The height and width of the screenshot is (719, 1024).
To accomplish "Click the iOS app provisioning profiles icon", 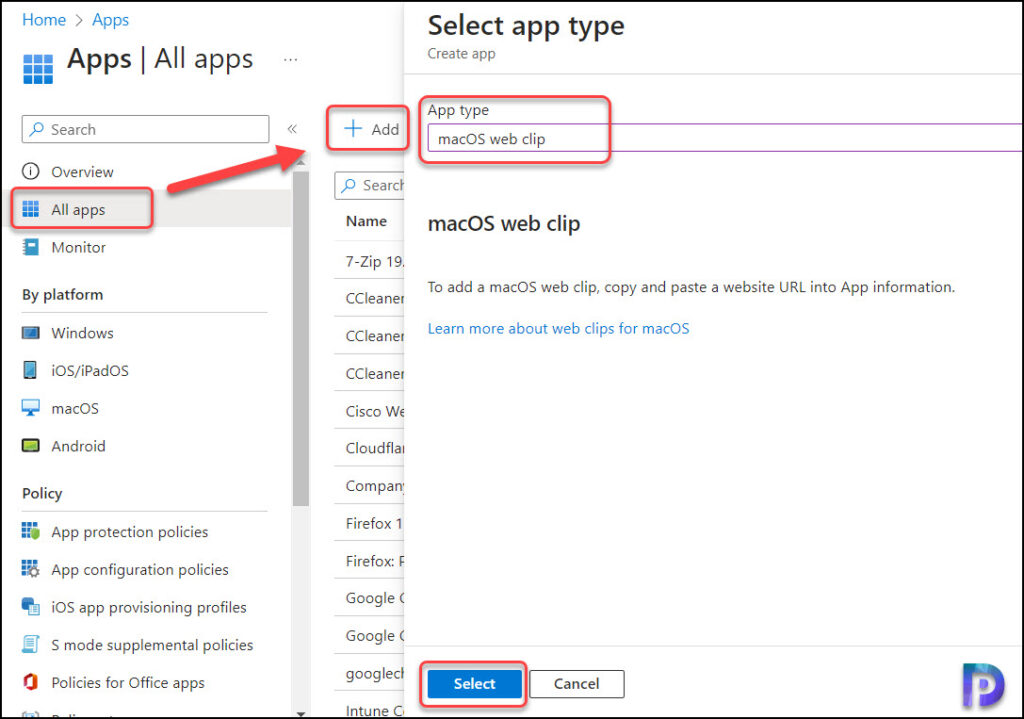I will 31,607.
